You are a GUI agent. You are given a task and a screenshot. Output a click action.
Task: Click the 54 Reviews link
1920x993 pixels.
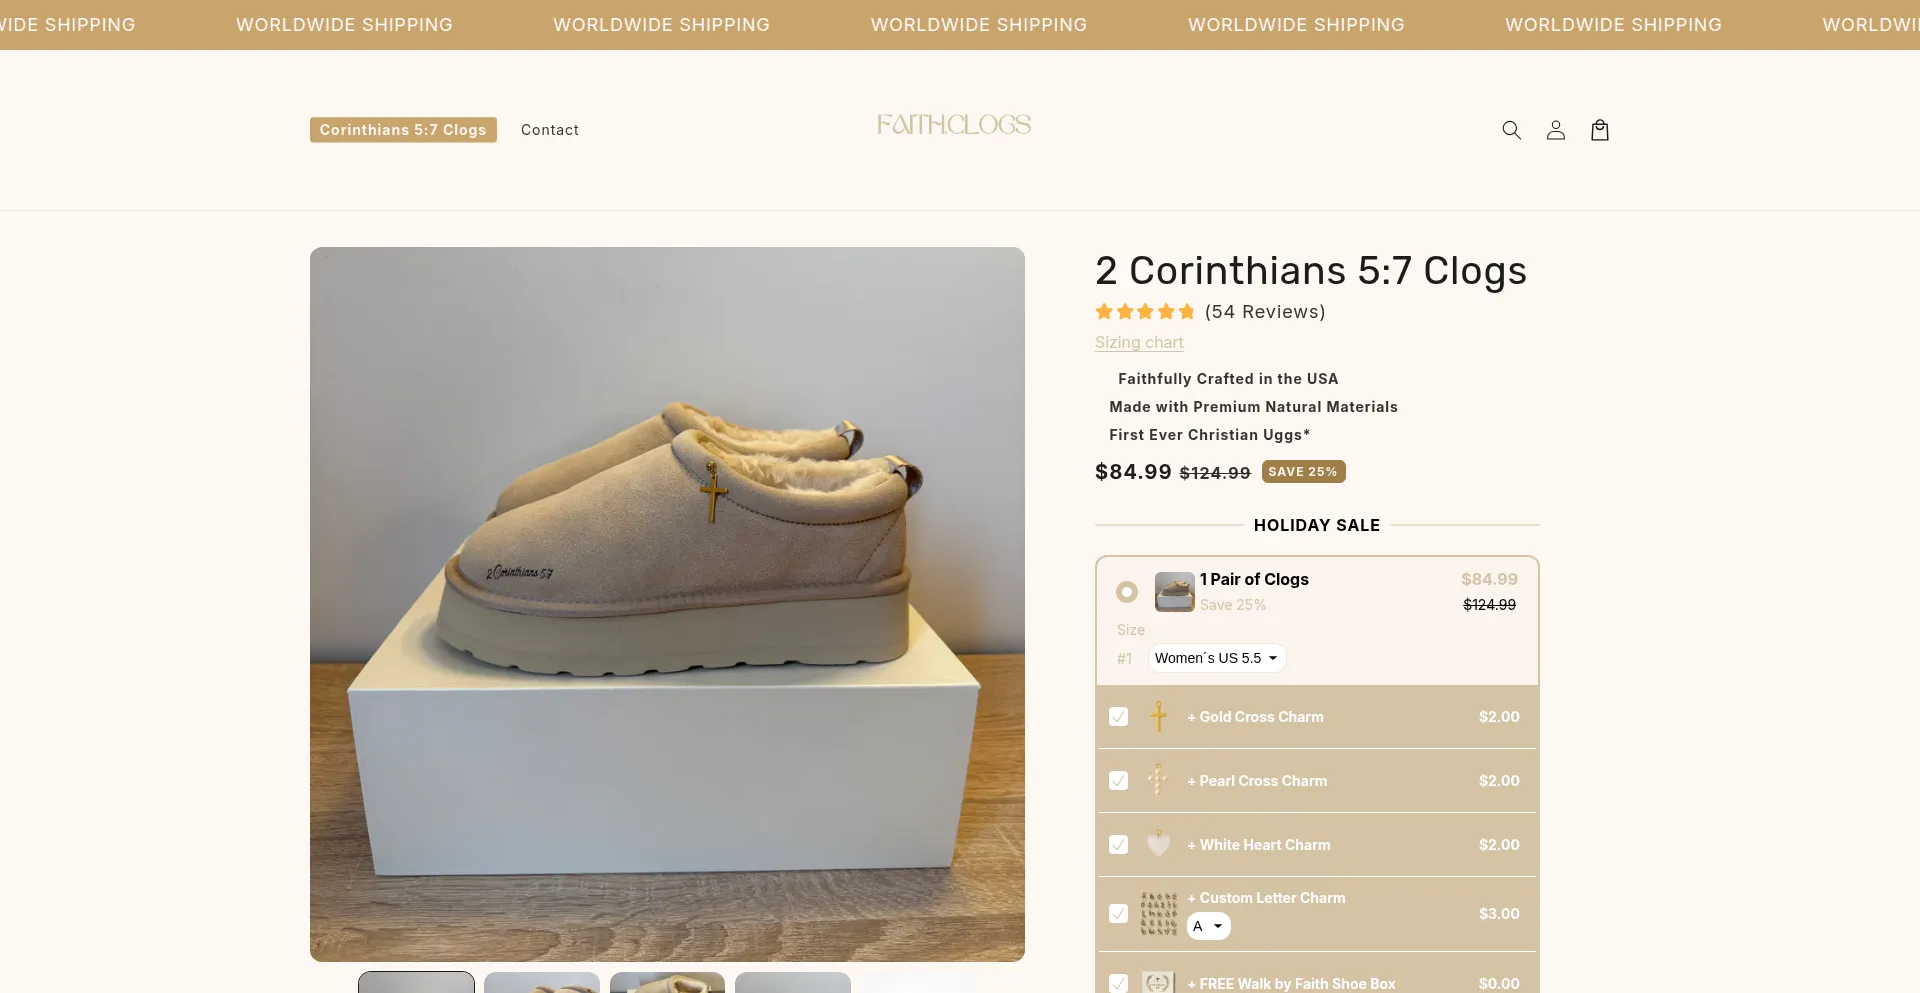(x=1265, y=312)
